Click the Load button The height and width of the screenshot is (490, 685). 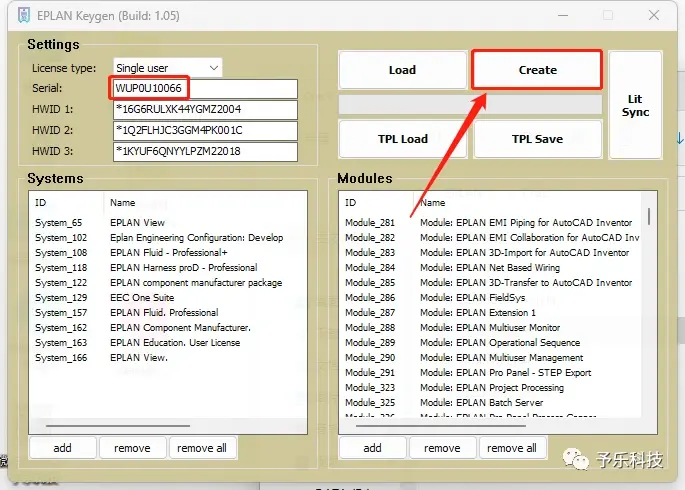pyautogui.click(x=402, y=70)
